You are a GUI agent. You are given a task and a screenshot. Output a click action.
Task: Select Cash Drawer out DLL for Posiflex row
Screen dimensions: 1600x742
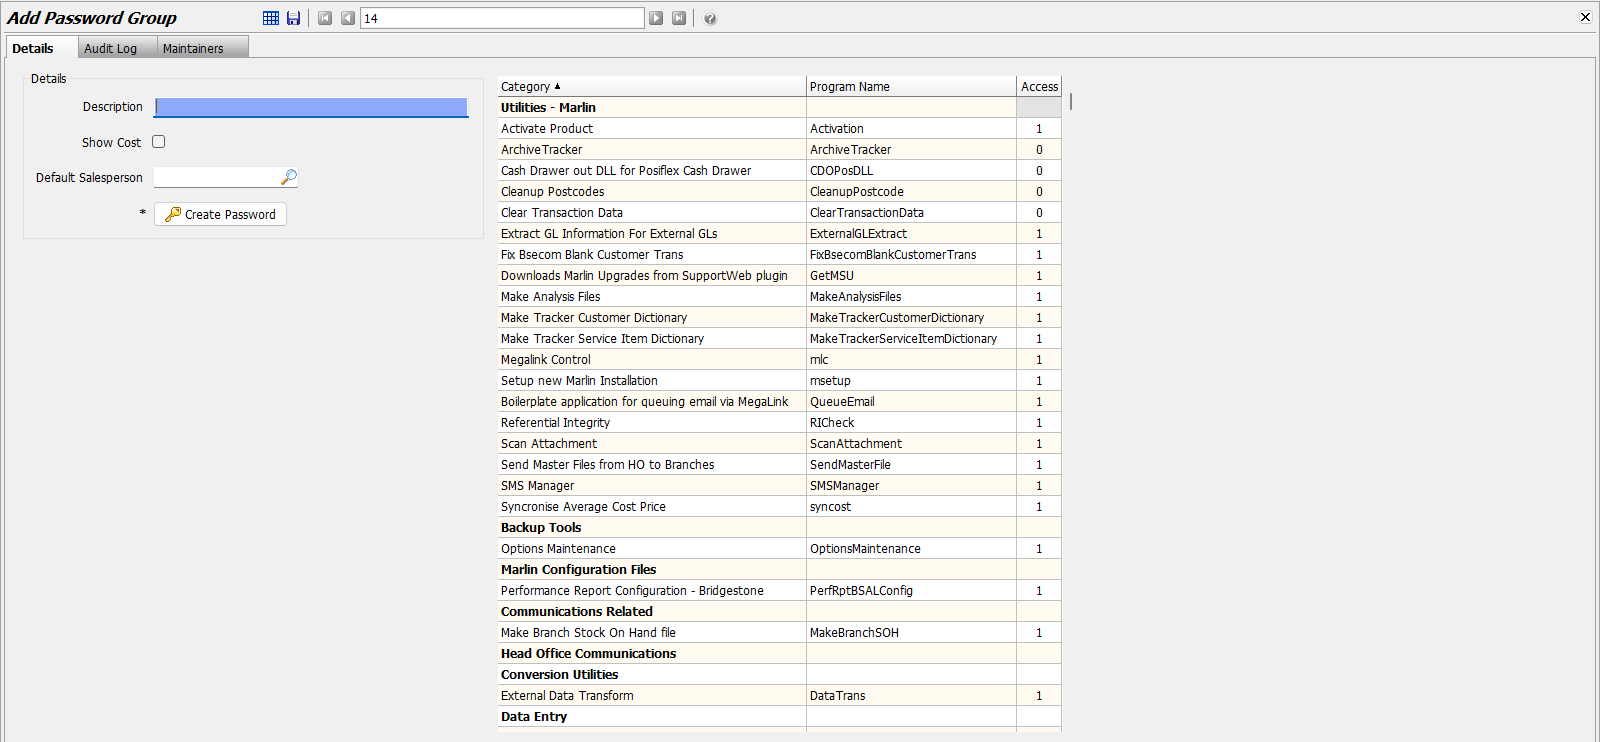click(779, 170)
